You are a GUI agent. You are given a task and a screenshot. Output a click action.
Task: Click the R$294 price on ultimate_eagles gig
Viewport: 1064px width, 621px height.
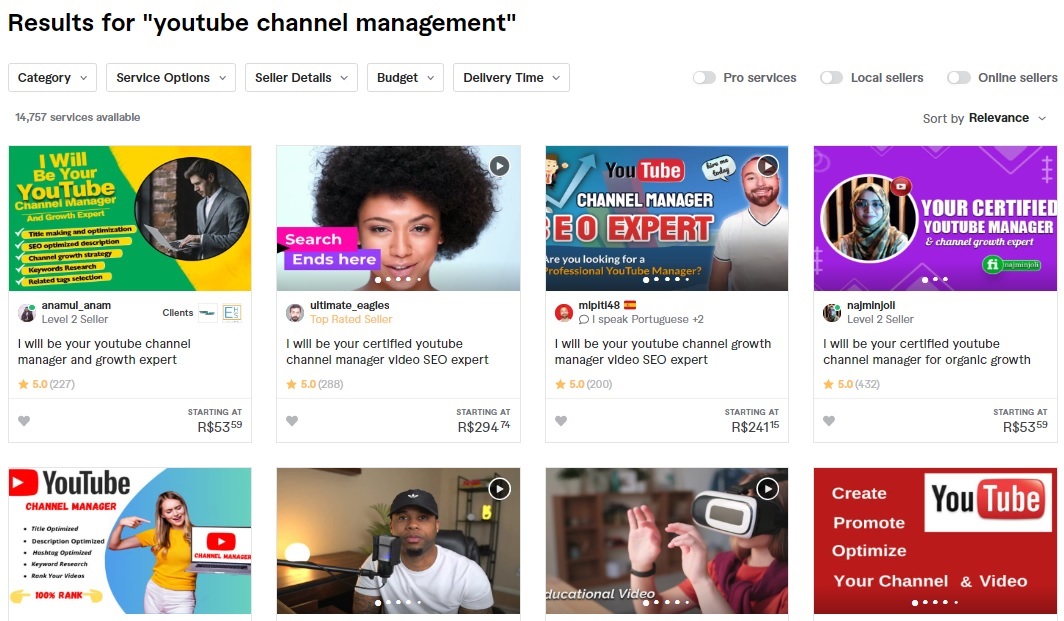click(x=484, y=427)
